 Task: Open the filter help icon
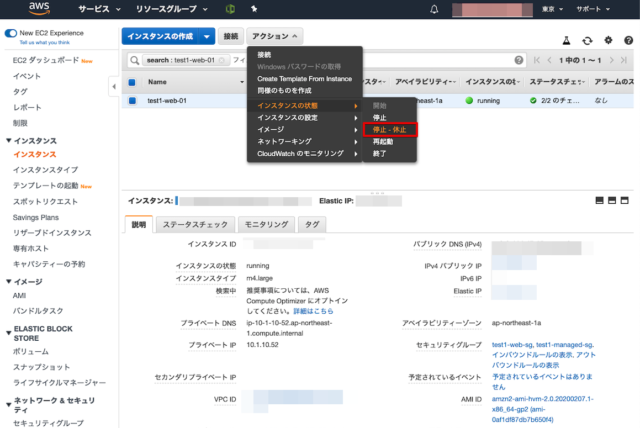pyautogui.click(x=518, y=60)
